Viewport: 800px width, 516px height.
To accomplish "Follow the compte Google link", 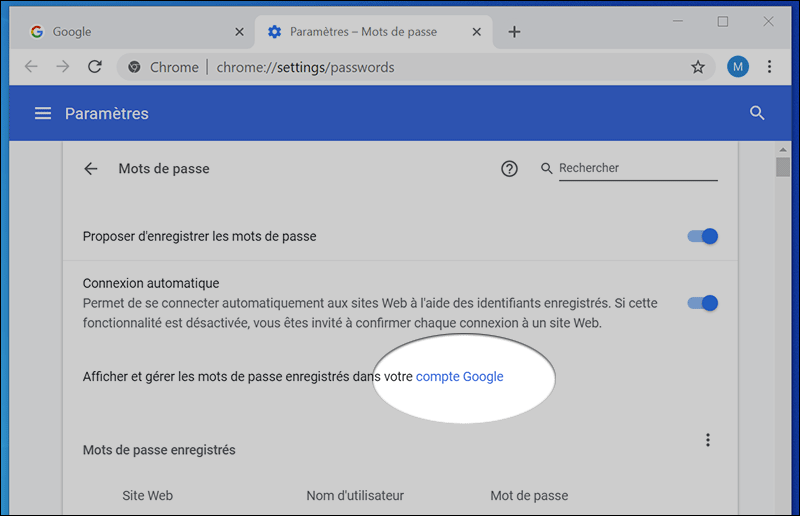I will pyautogui.click(x=459, y=377).
